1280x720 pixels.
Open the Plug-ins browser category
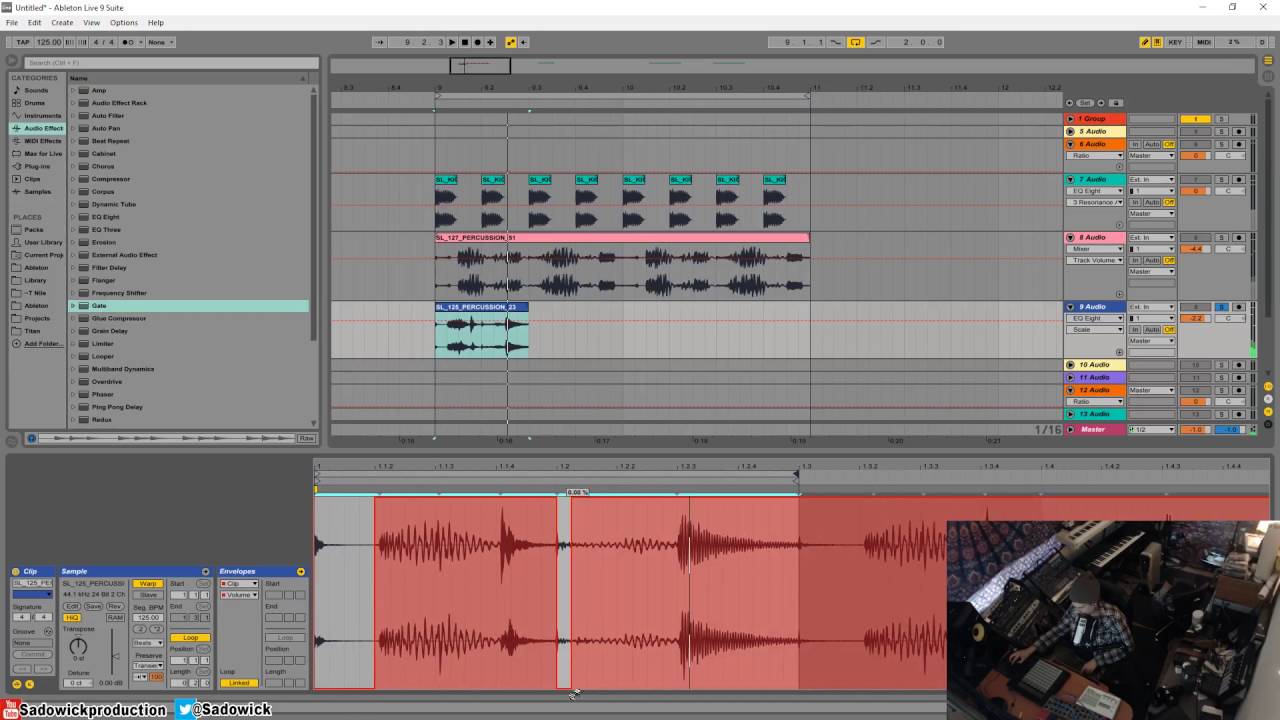pyautogui.click(x=37, y=166)
